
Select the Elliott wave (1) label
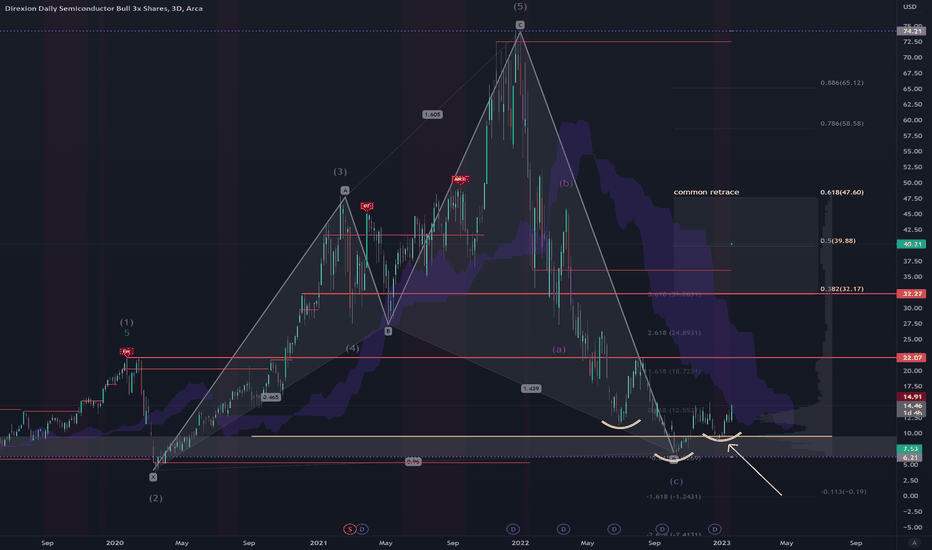tap(127, 322)
